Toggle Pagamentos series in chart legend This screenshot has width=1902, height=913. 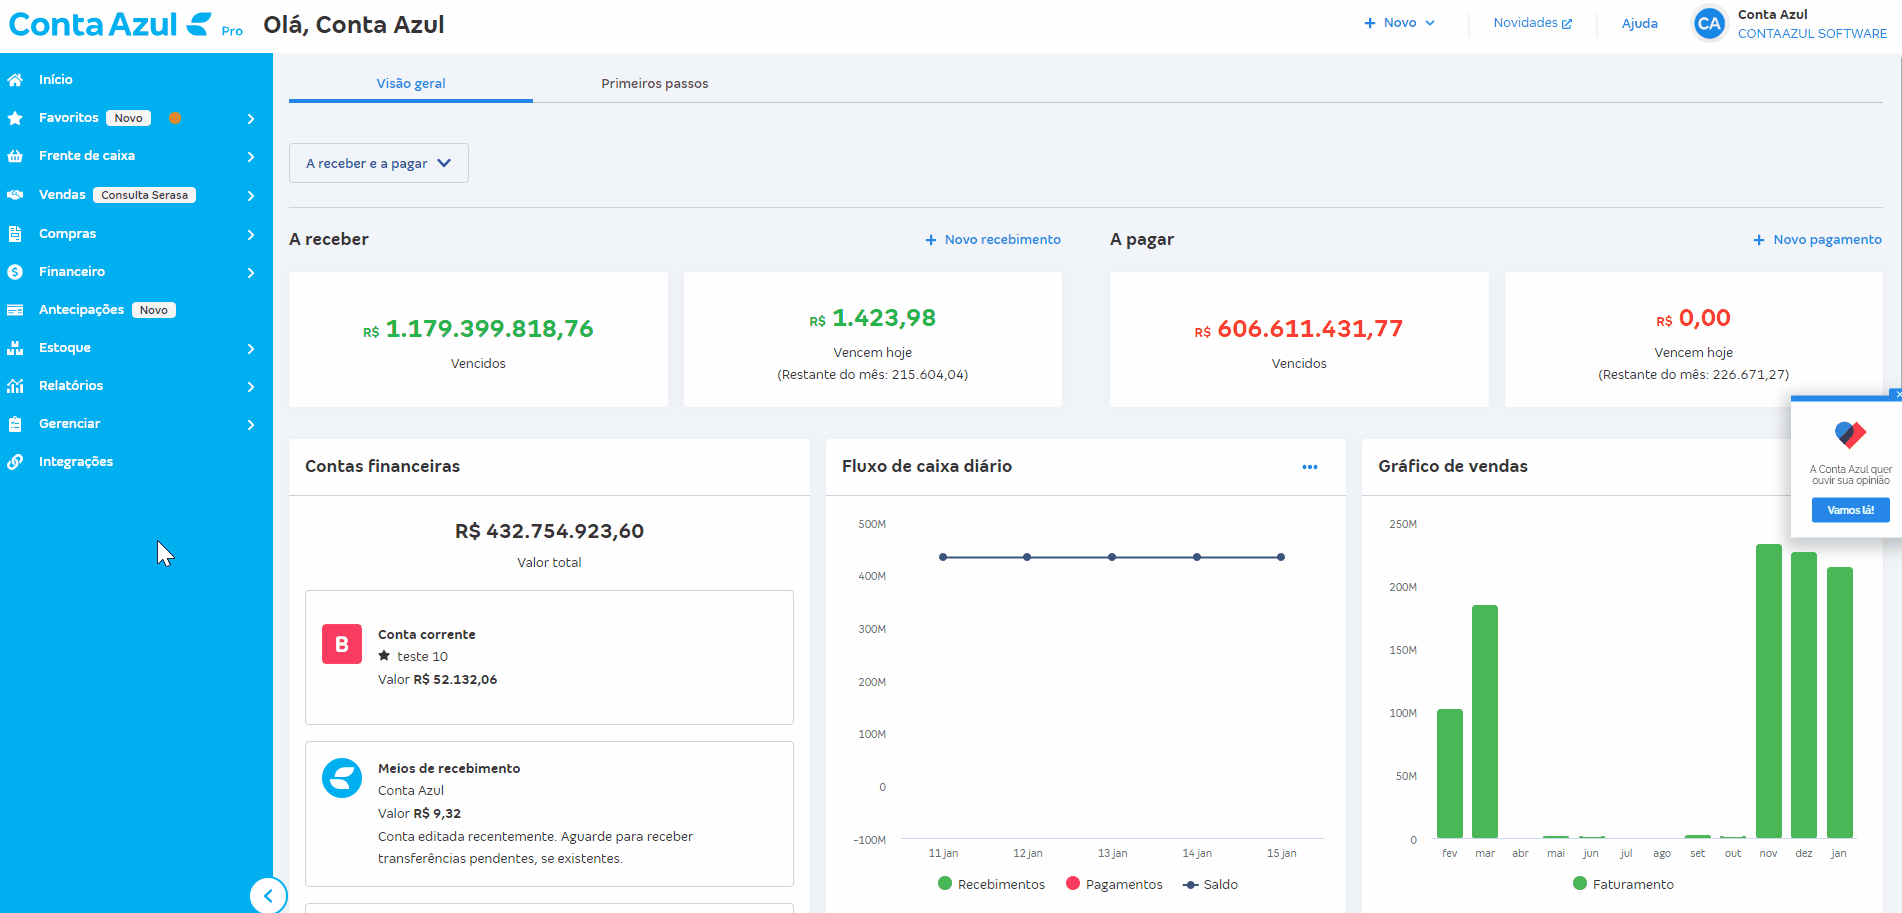pyautogui.click(x=1114, y=884)
